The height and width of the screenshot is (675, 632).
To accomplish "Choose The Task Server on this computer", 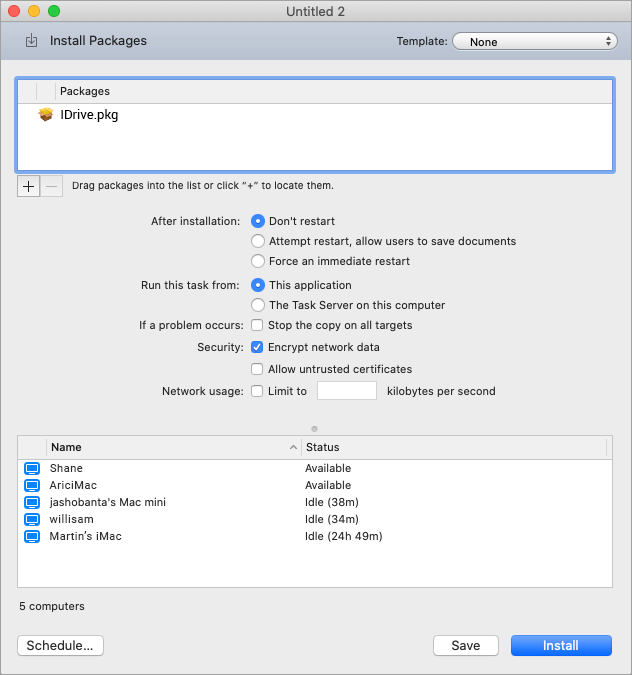I will click(258, 305).
